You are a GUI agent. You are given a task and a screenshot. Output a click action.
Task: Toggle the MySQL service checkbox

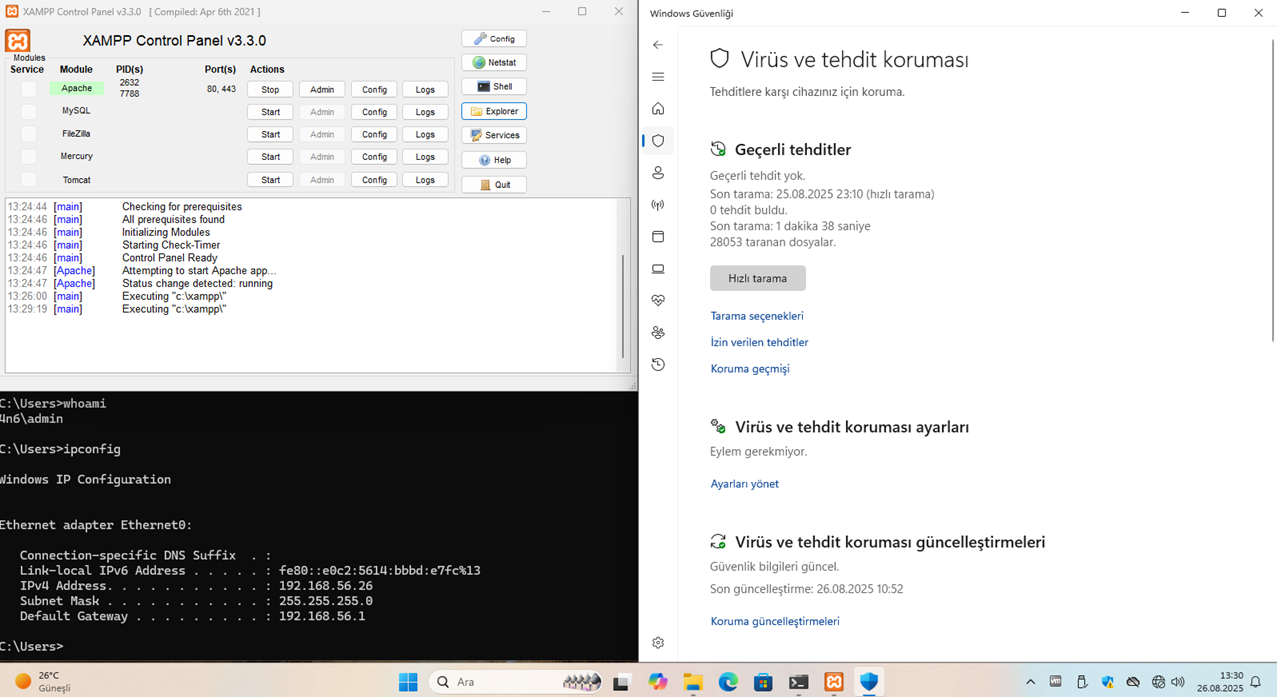(x=28, y=112)
